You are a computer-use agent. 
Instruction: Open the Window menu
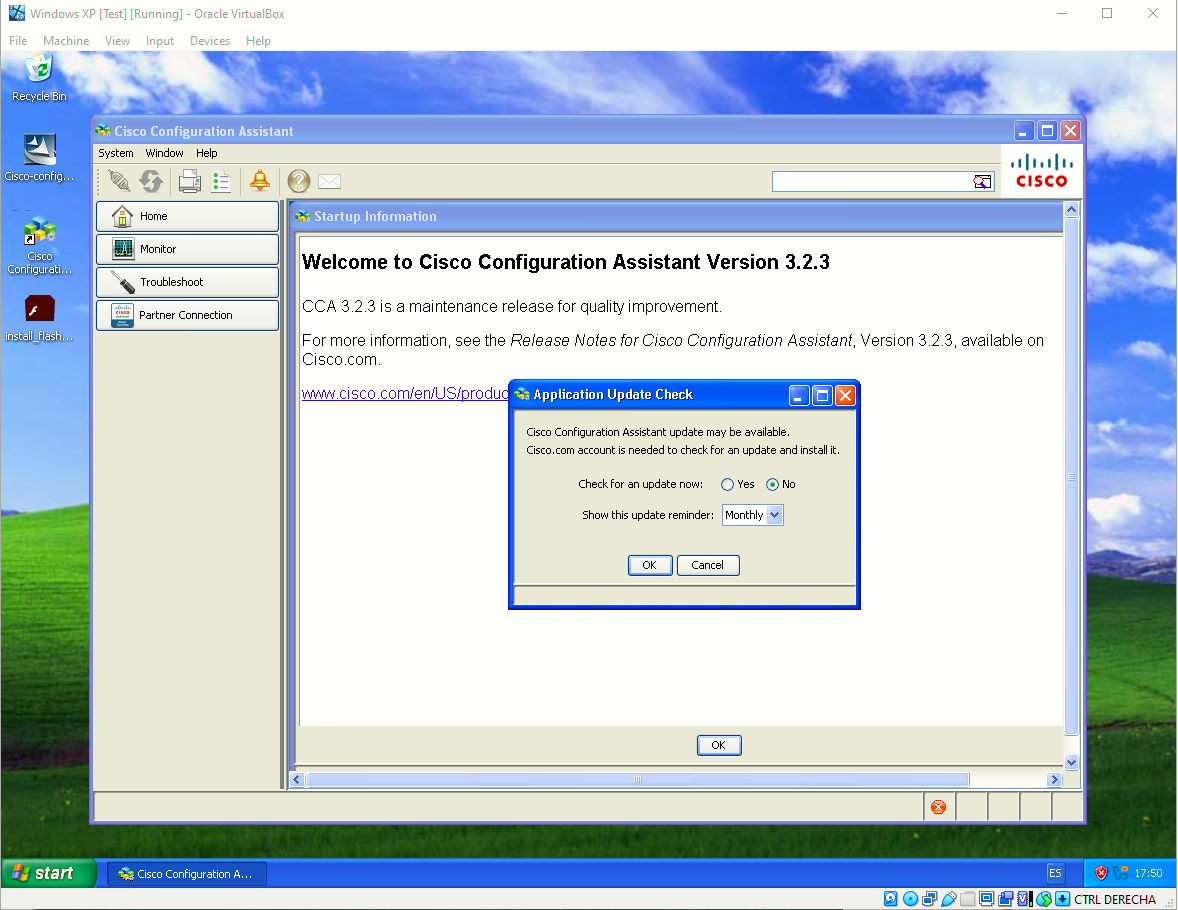(165, 153)
